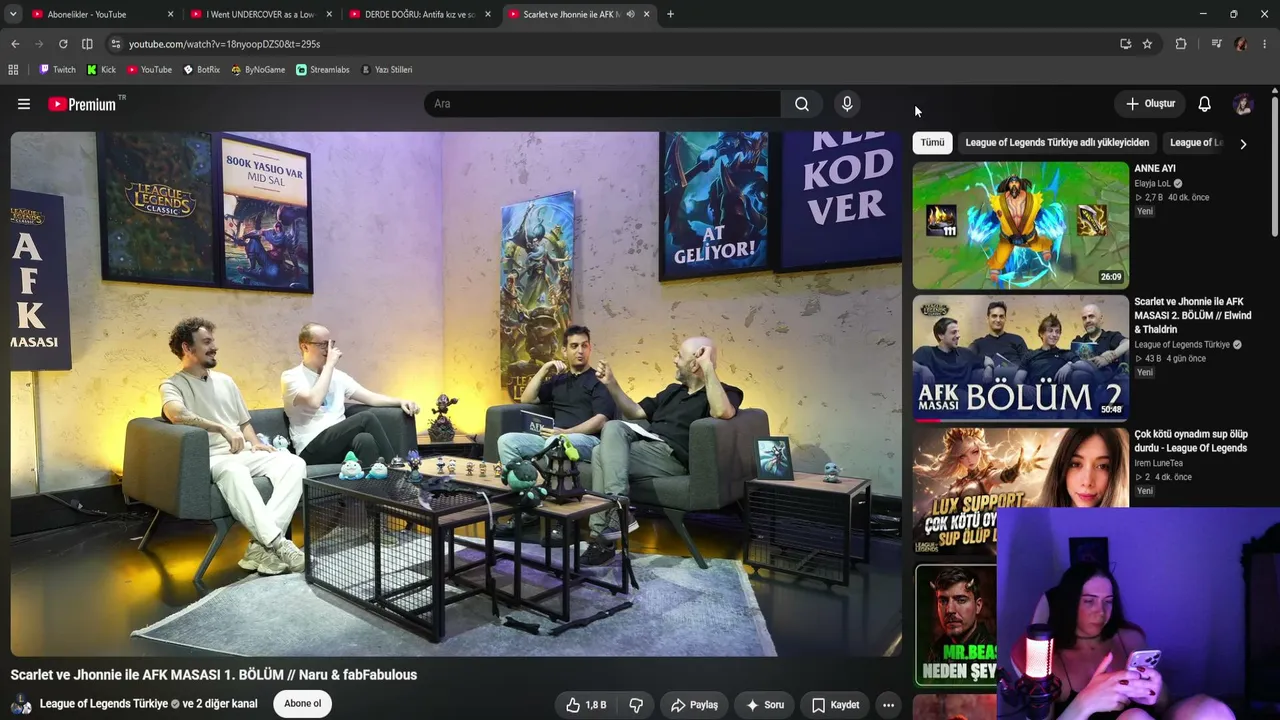This screenshot has width=1280, height=720.
Task: Open the YouTube account avatar menu
Action: (x=1243, y=104)
